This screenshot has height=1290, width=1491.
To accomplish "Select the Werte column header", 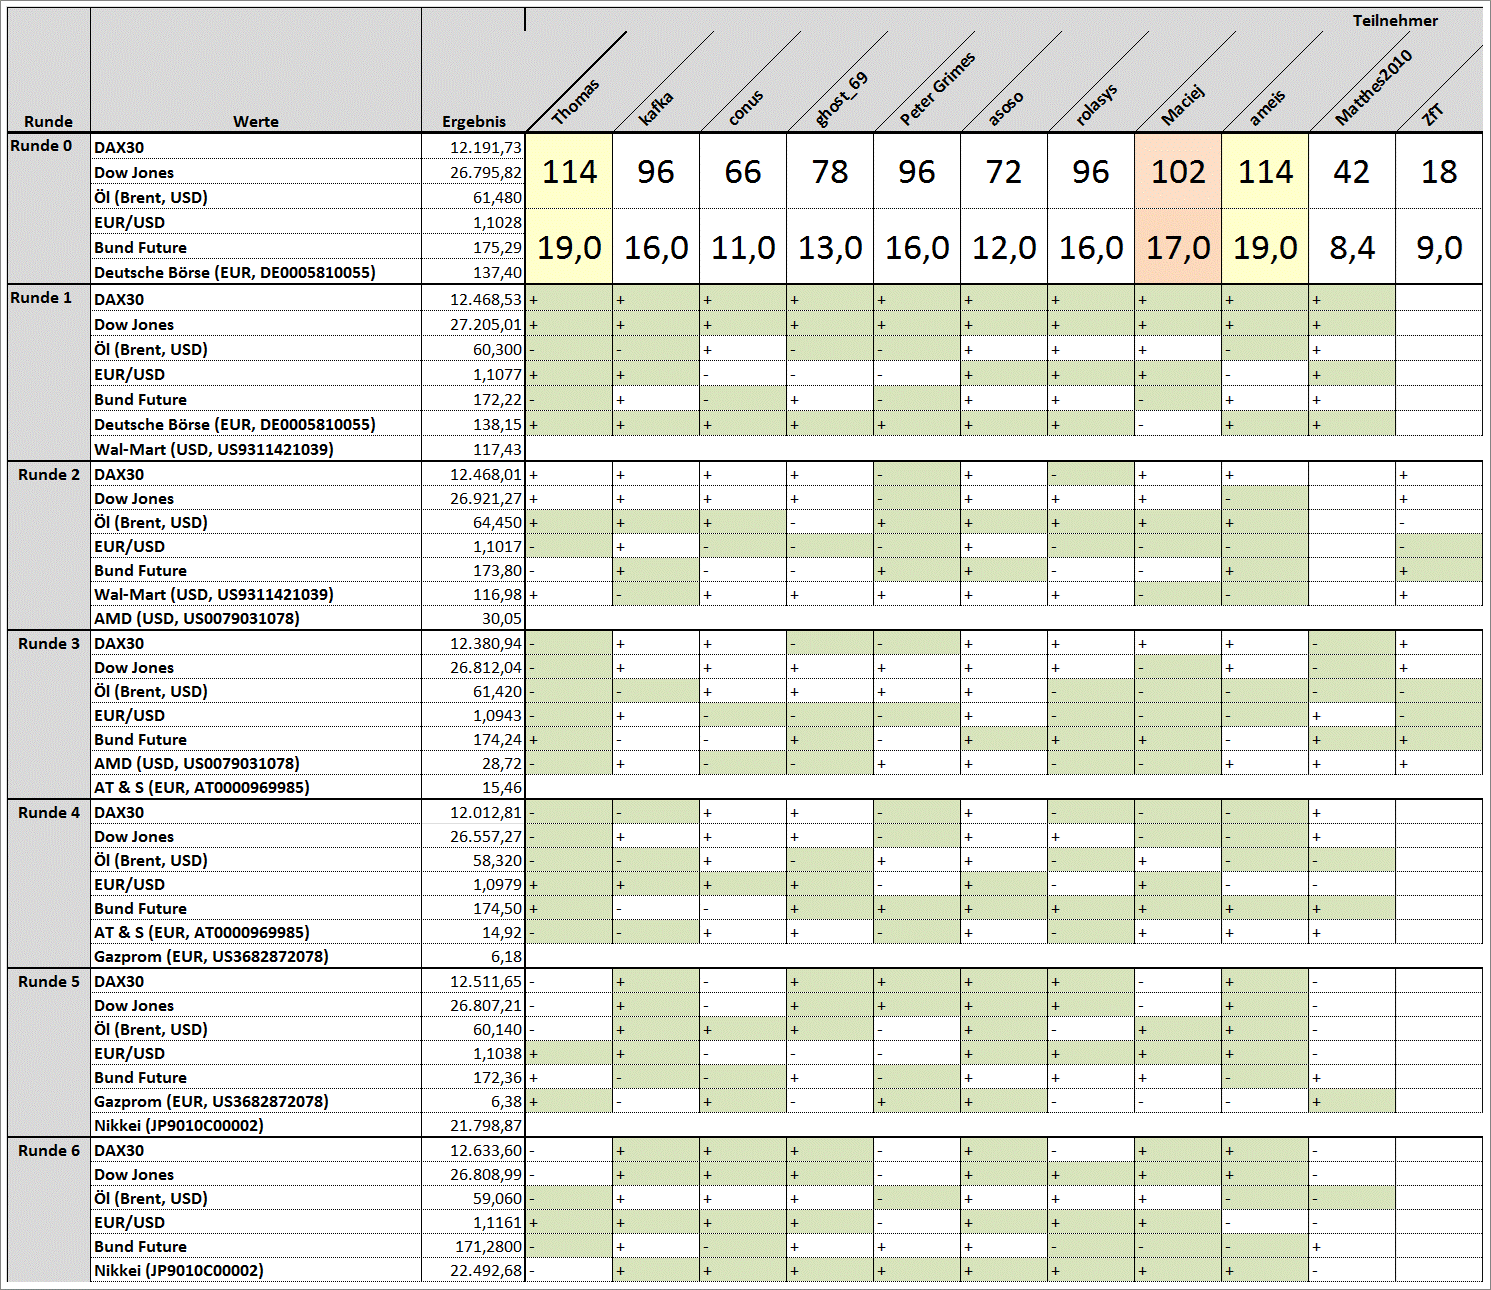I will point(256,122).
